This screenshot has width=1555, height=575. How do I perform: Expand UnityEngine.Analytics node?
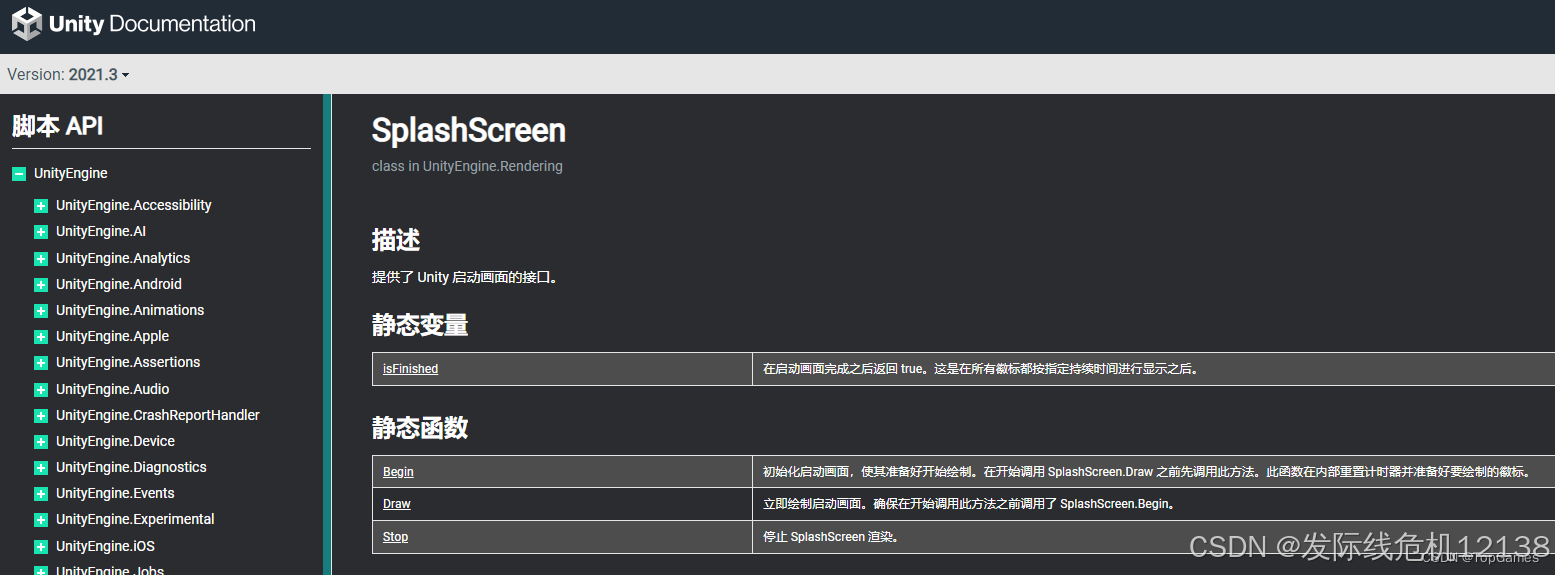click(x=41, y=259)
